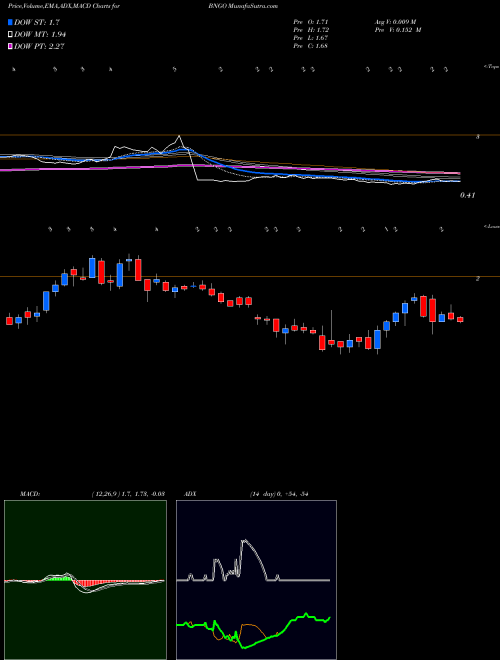This screenshot has height=660, width=500.
Task: Click the '(12,26,9) 1.7, 1.73, -0.03' MACD values
Action: tap(128, 494)
